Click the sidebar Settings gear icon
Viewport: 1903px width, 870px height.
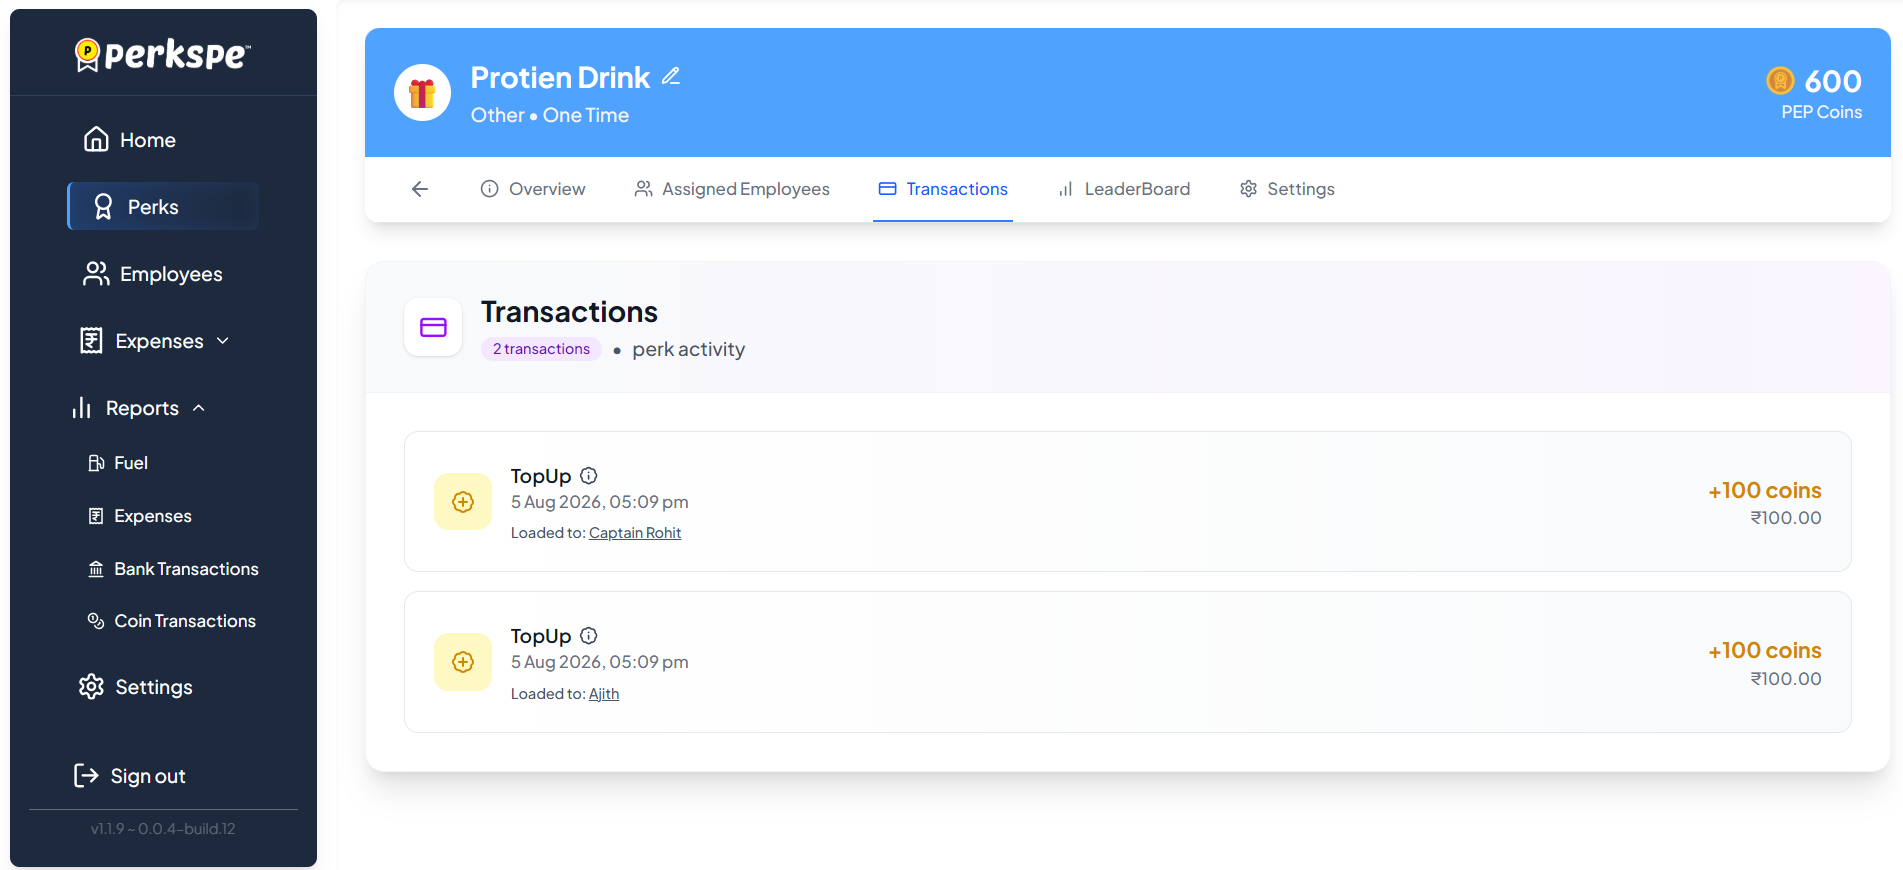[x=91, y=687]
